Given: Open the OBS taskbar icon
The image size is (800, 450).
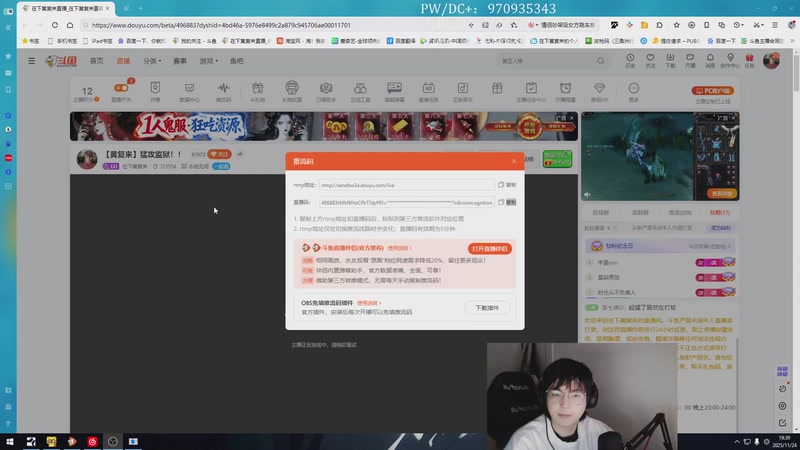Looking at the screenshot, I should (x=113, y=441).
